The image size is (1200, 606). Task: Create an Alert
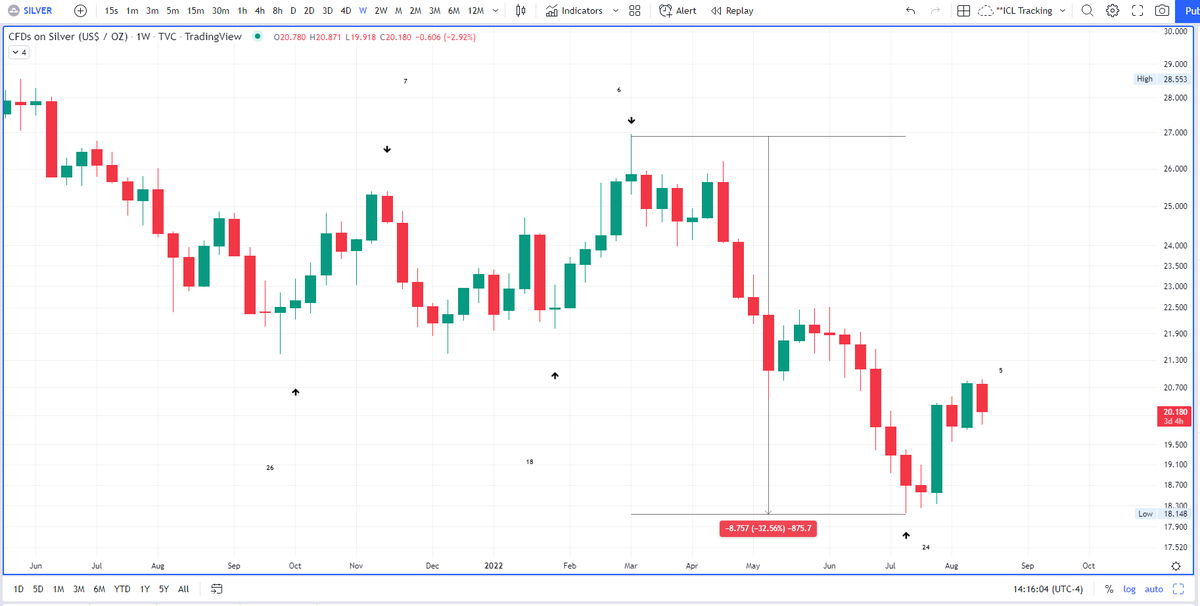[x=678, y=10]
